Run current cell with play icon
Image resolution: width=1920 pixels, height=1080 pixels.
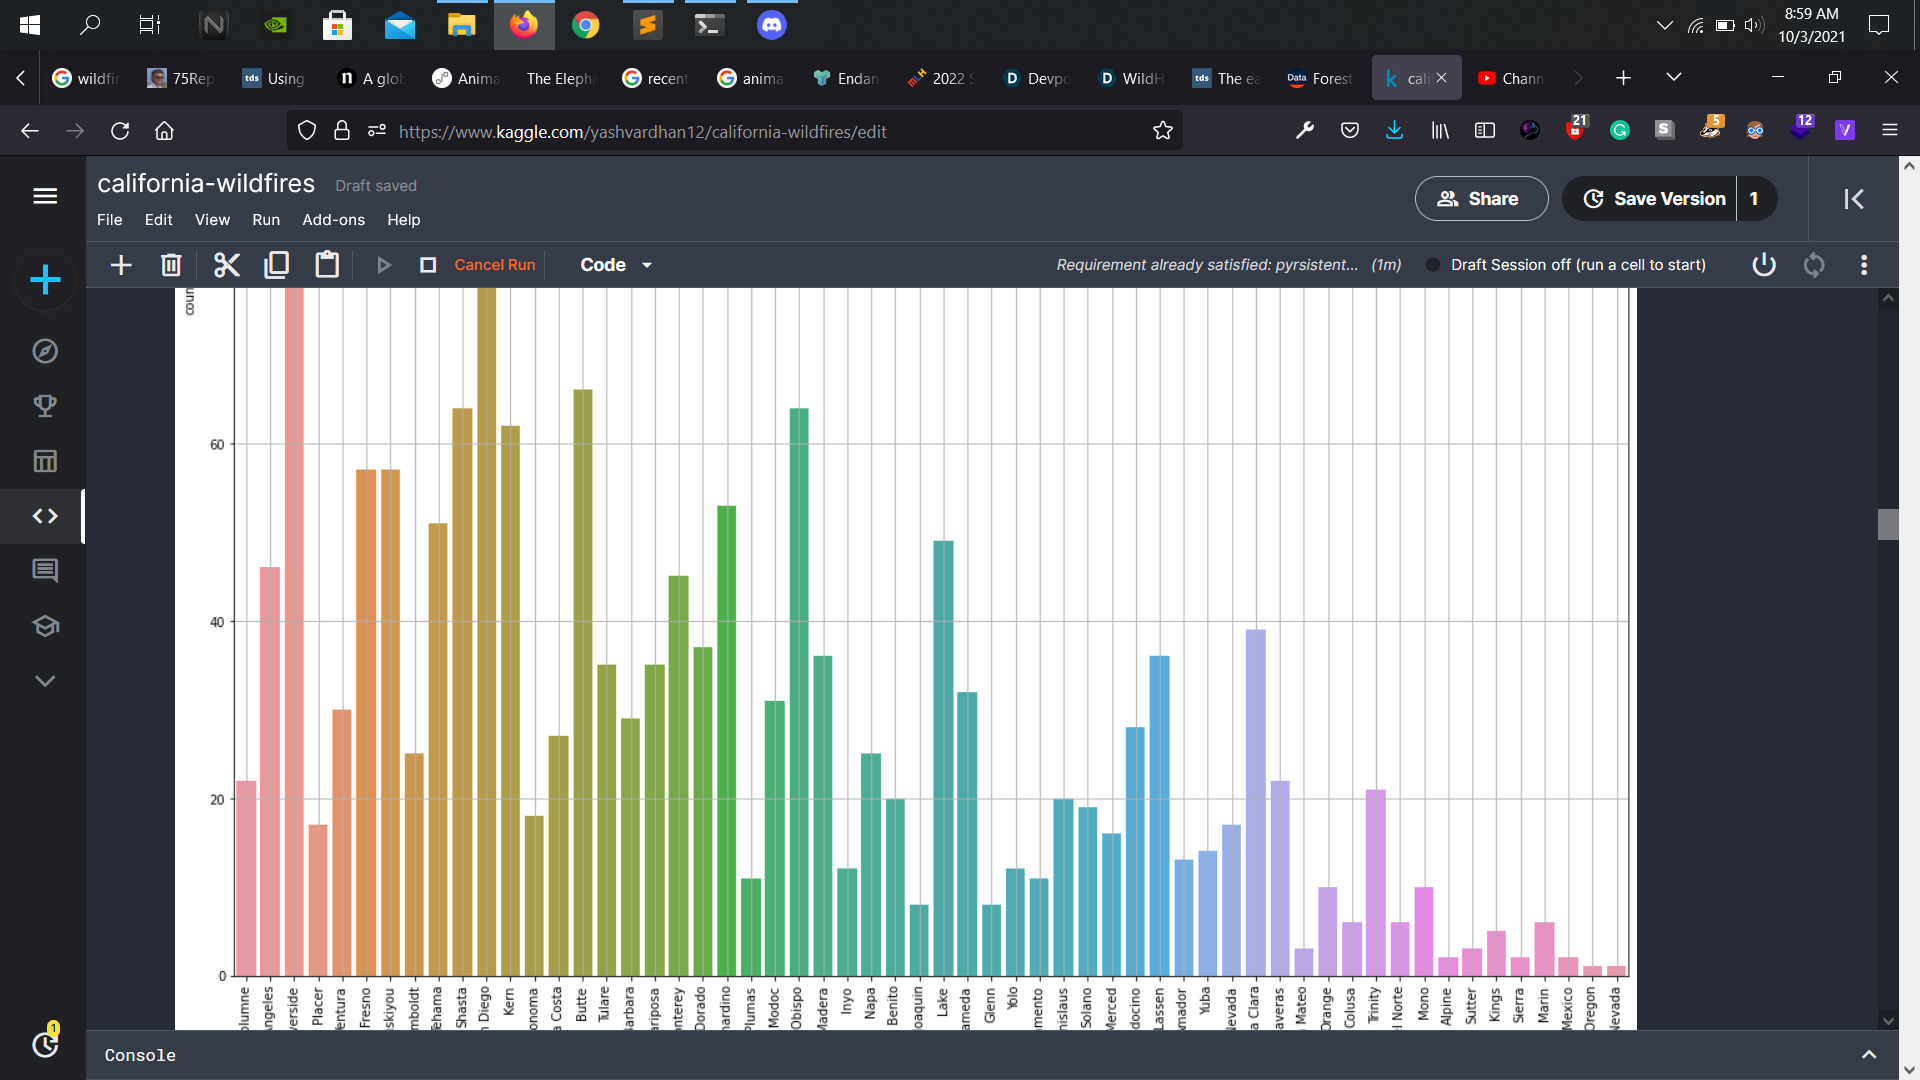pyautogui.click(x=384, y=265)
